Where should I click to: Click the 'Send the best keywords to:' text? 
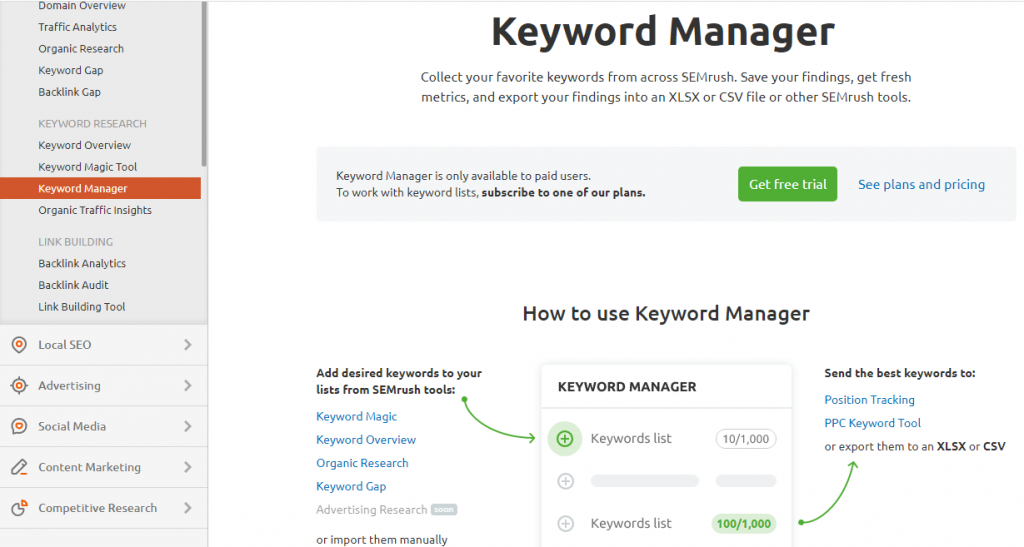pyautogui.click(x=899, y=373)
